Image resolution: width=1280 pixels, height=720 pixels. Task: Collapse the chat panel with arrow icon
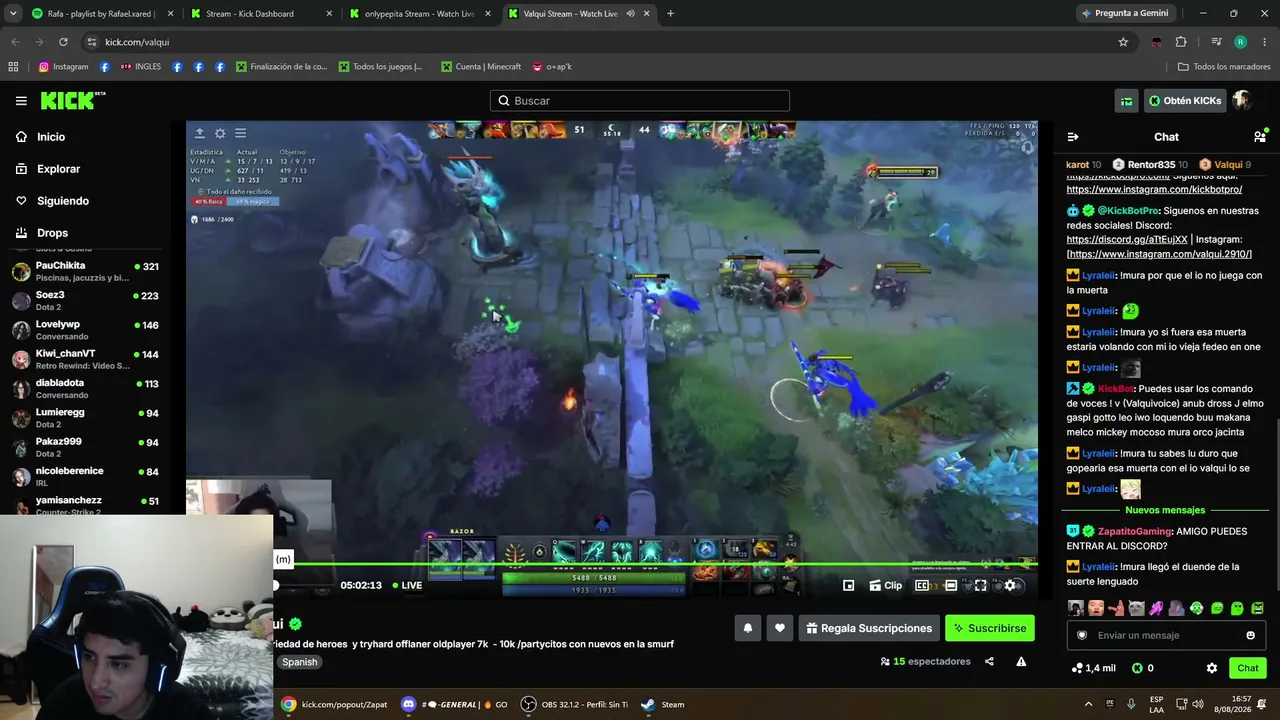click(1073, 137)
